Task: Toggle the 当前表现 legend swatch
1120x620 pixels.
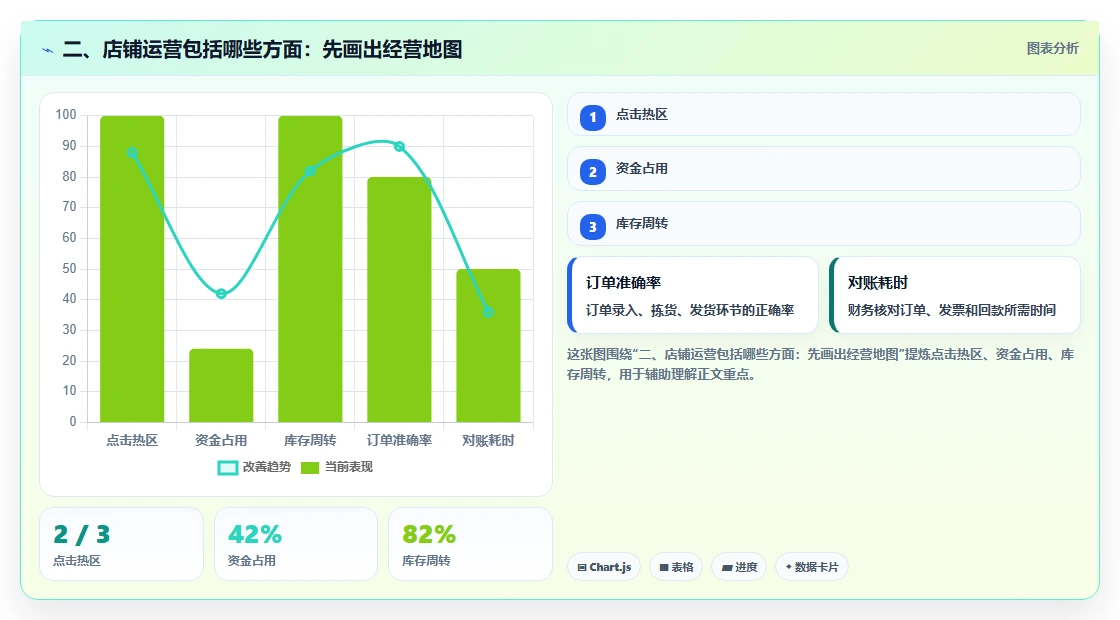Action: tap(309, 468)
